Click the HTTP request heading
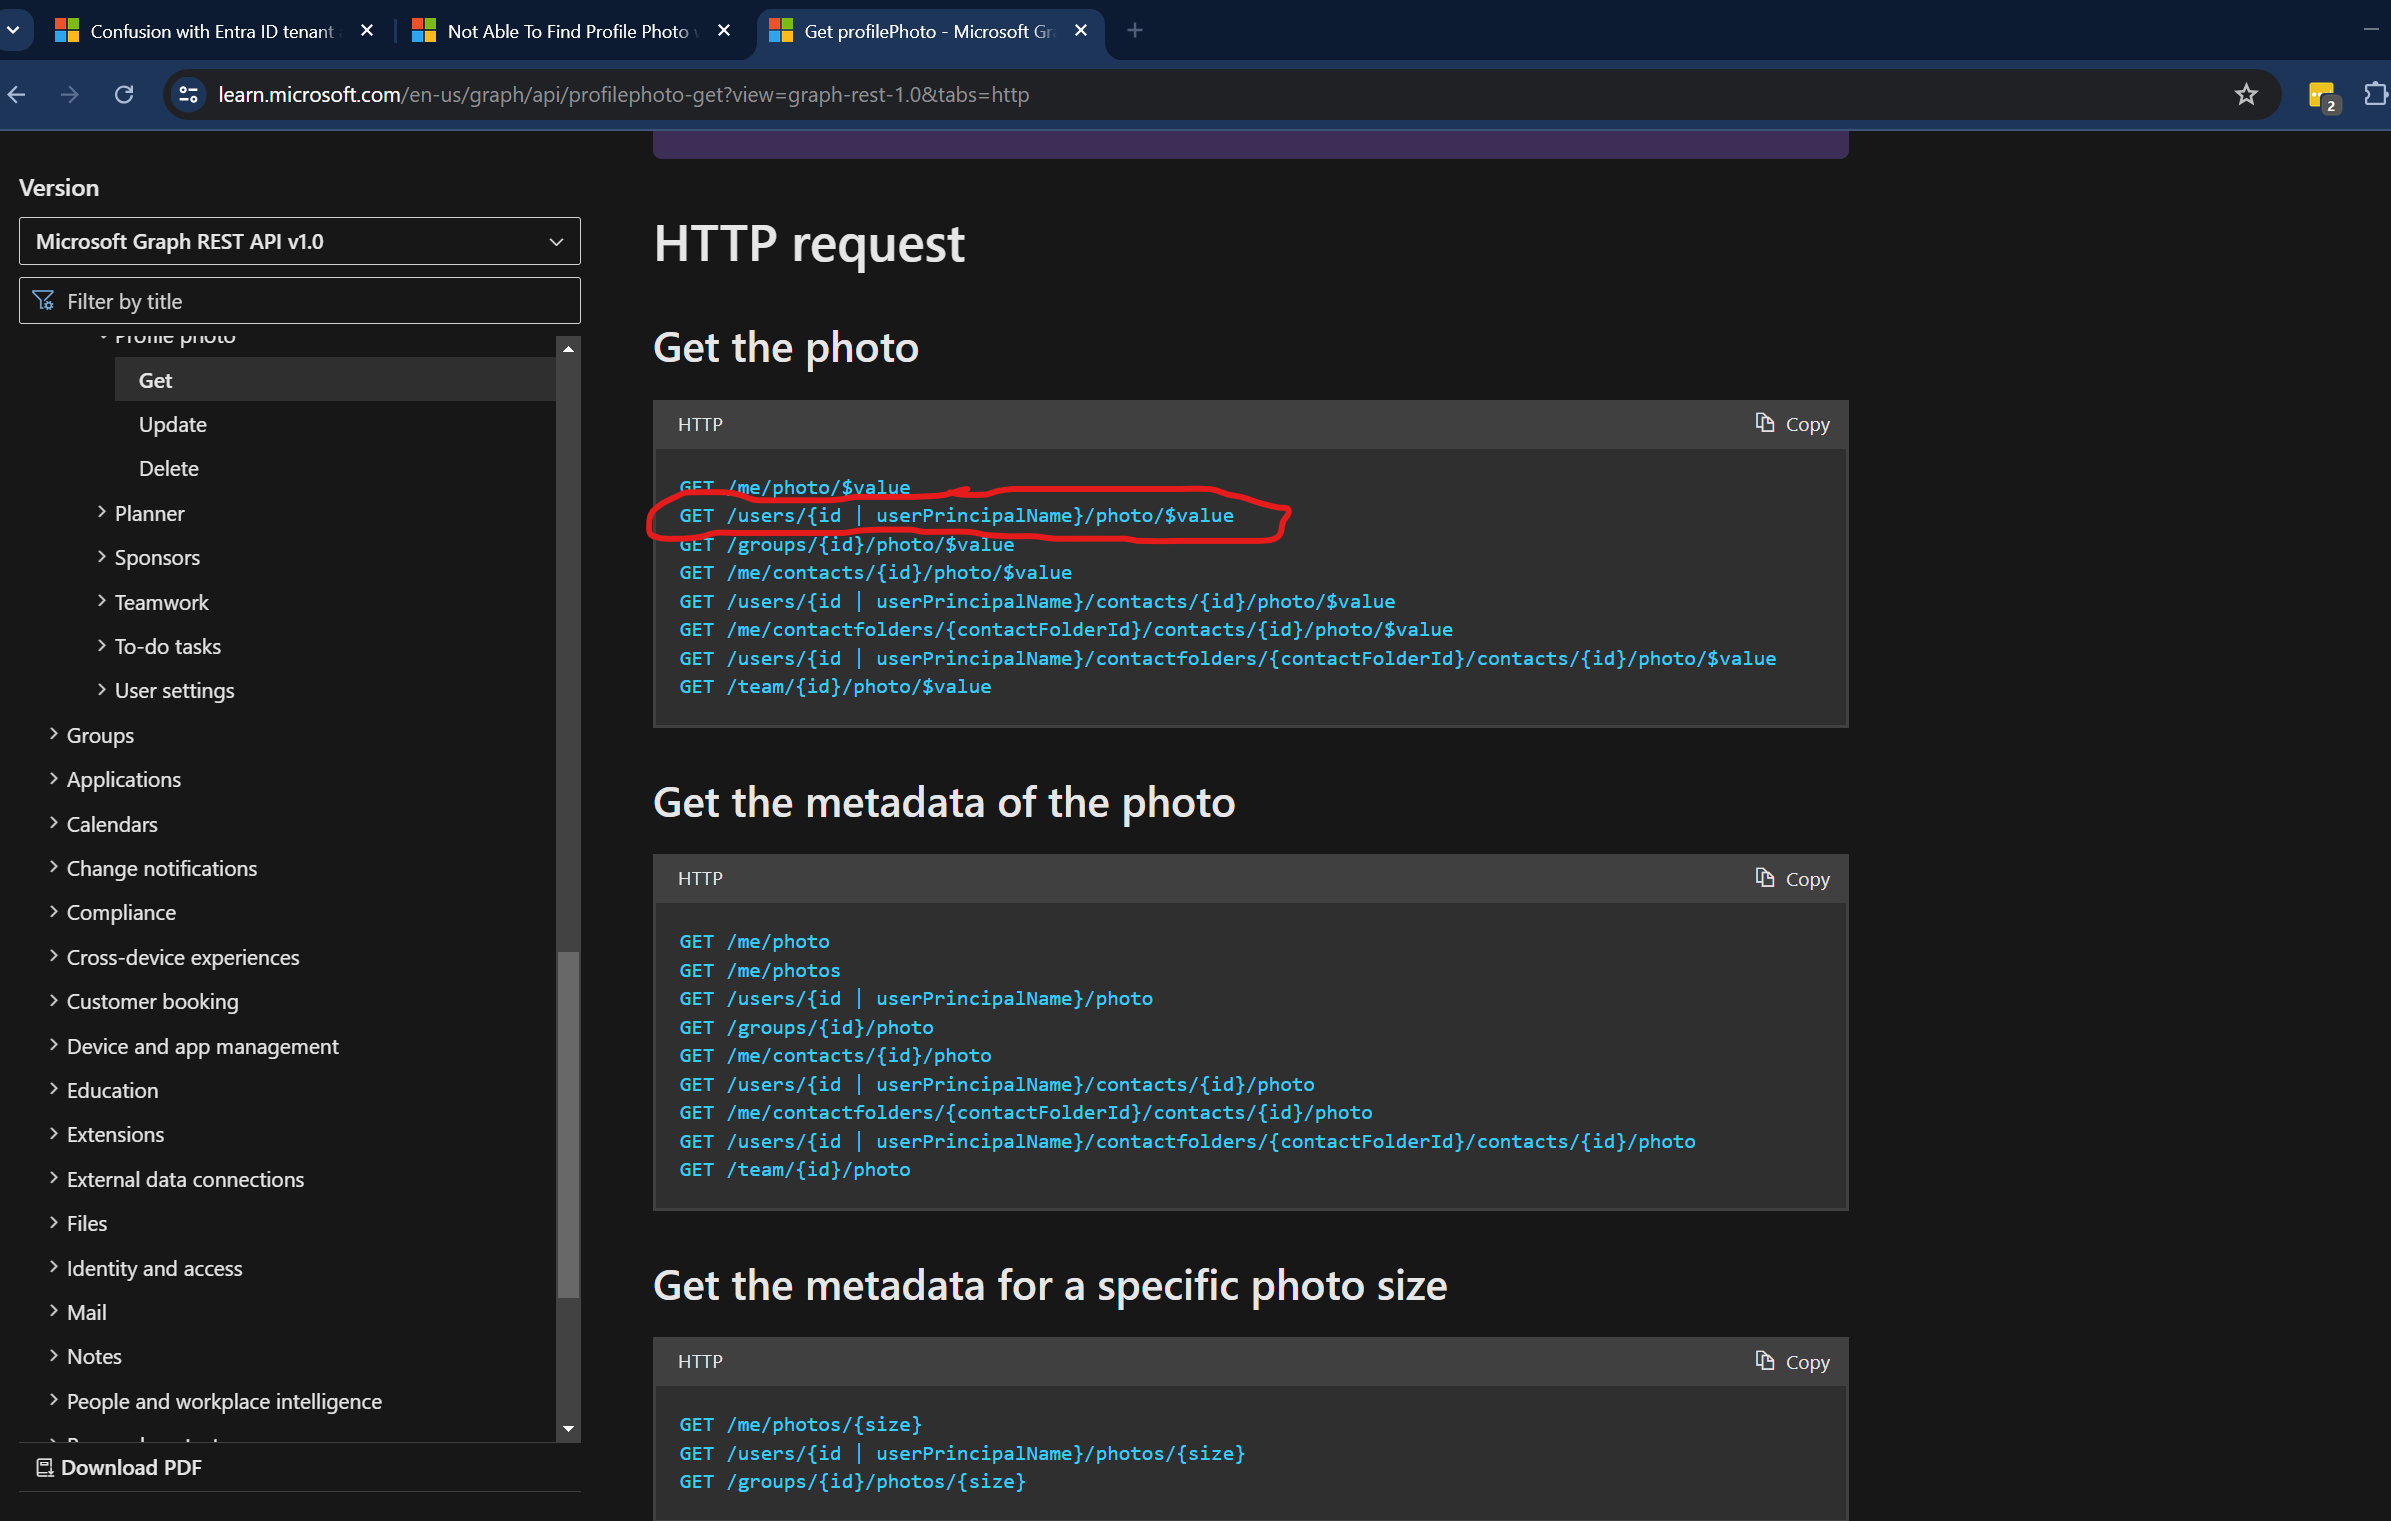 pos(809,244)
